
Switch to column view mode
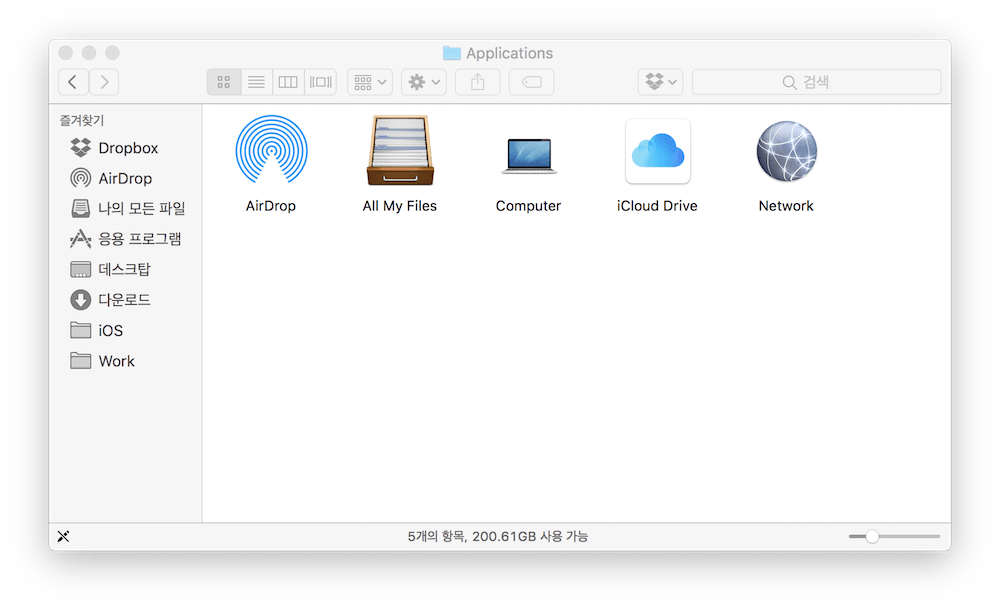(288, 82)
